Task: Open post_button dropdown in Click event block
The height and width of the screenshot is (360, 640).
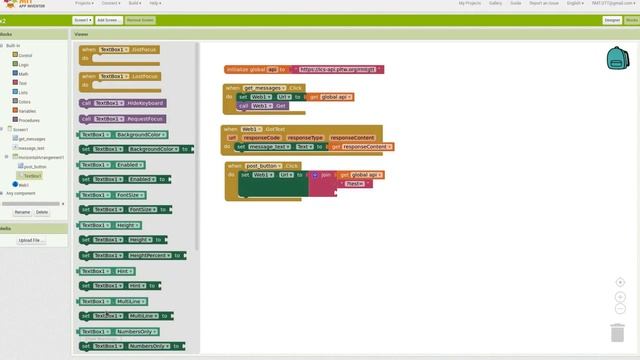Action: 263,166
